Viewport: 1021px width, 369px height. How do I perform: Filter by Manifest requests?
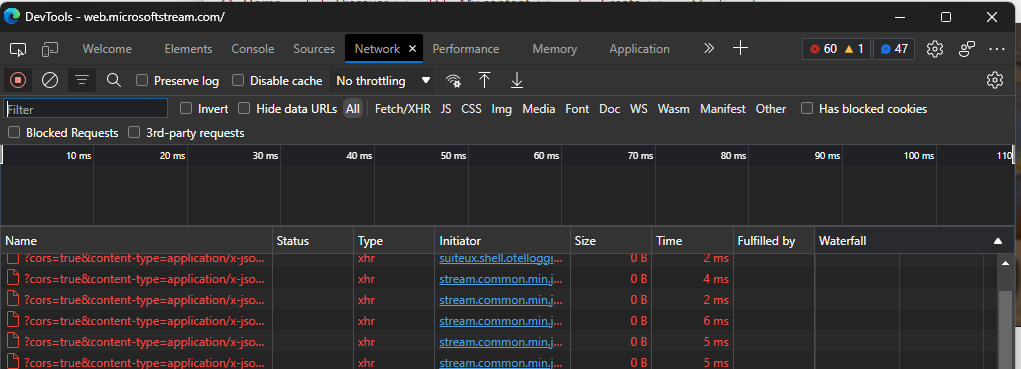click(723, 109)
